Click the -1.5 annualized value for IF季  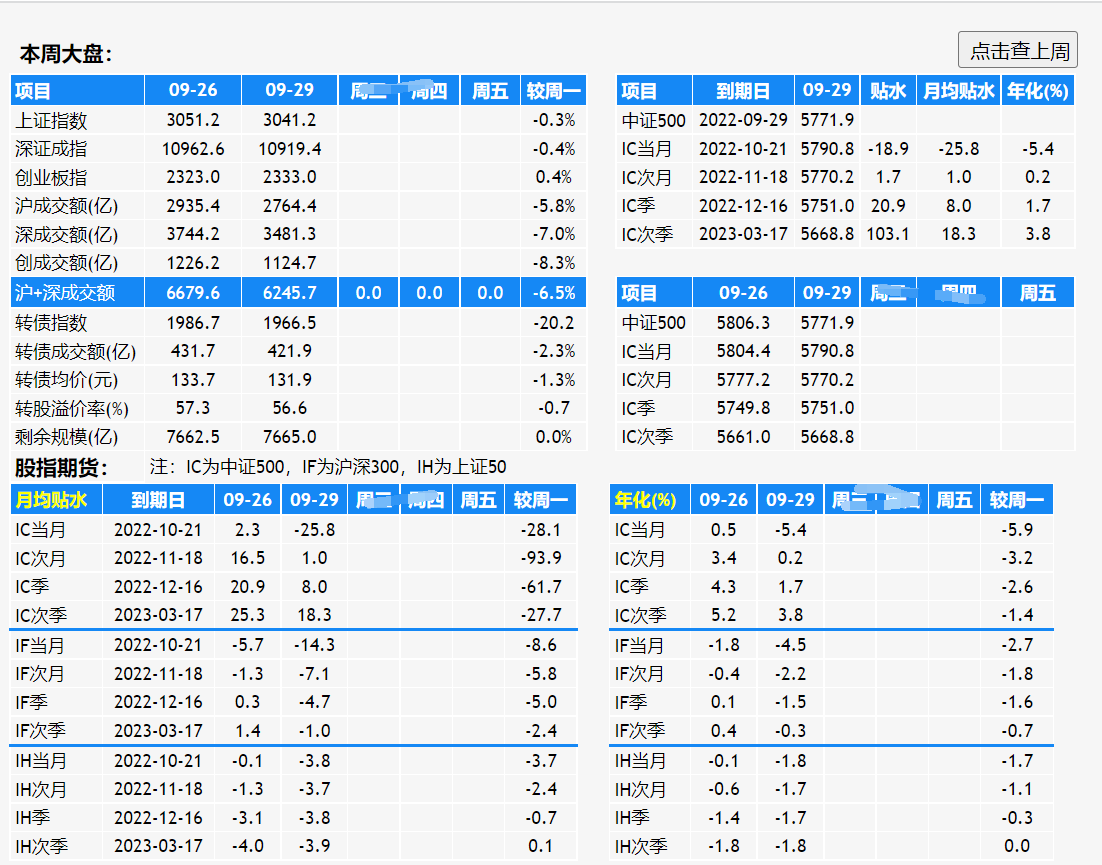point(790,702)
